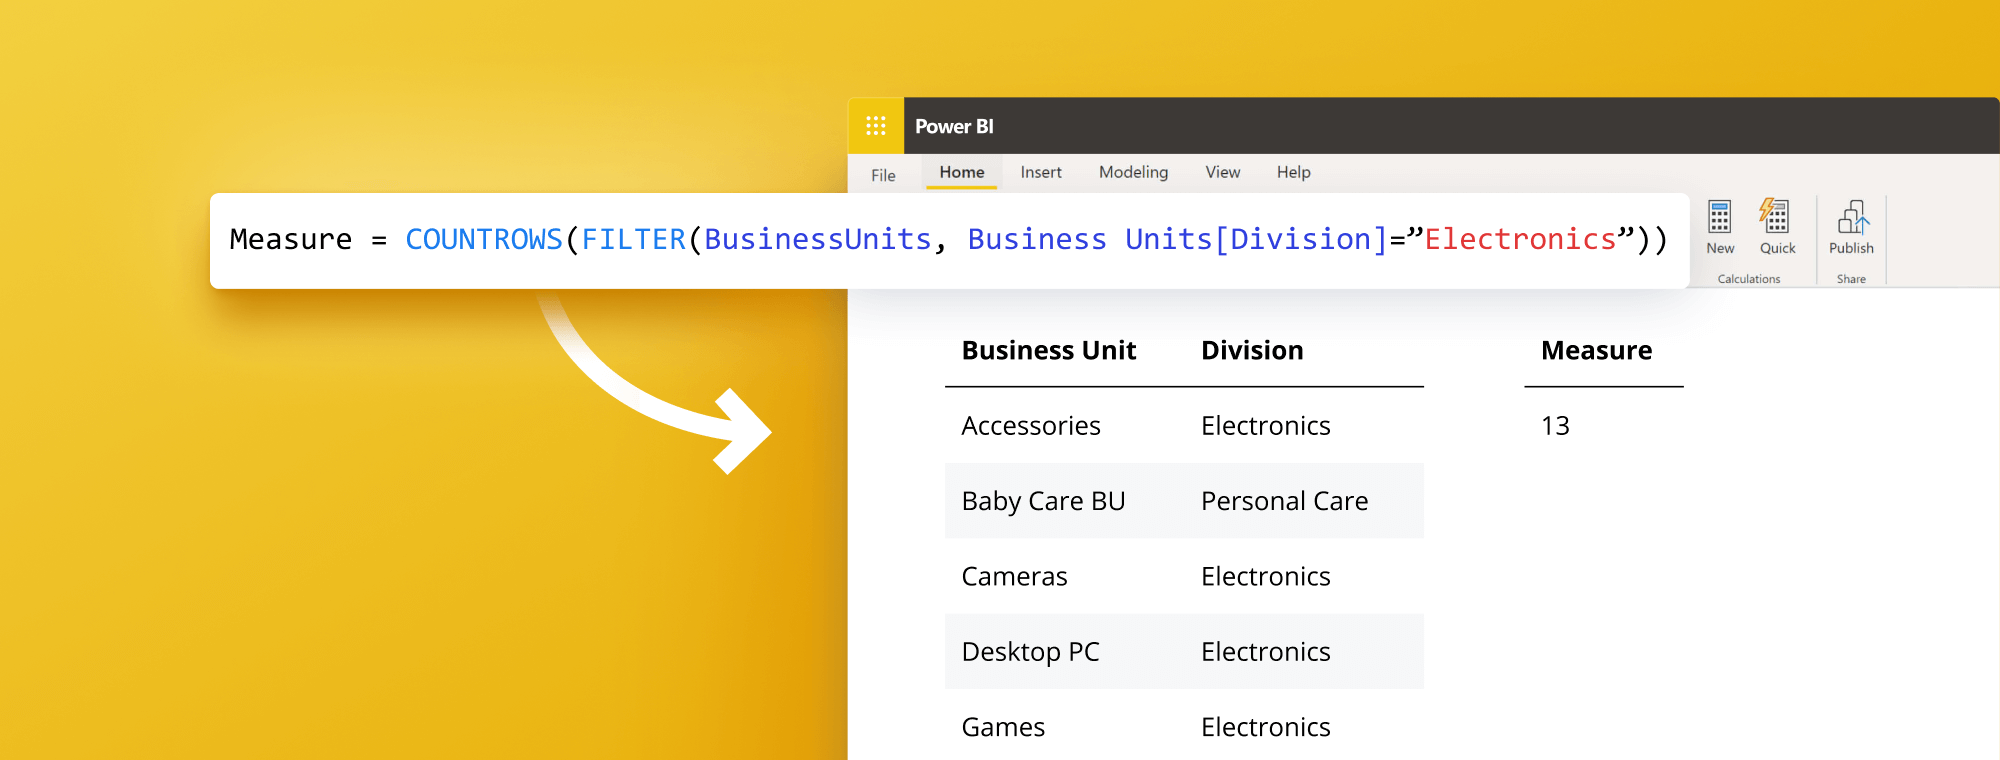Click the measure value 13

tap(1555, 426)
